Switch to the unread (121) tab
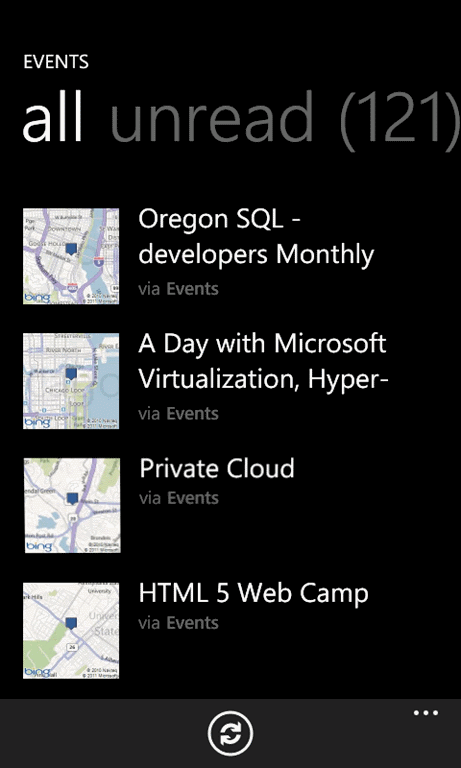 (x=286, y=117)
